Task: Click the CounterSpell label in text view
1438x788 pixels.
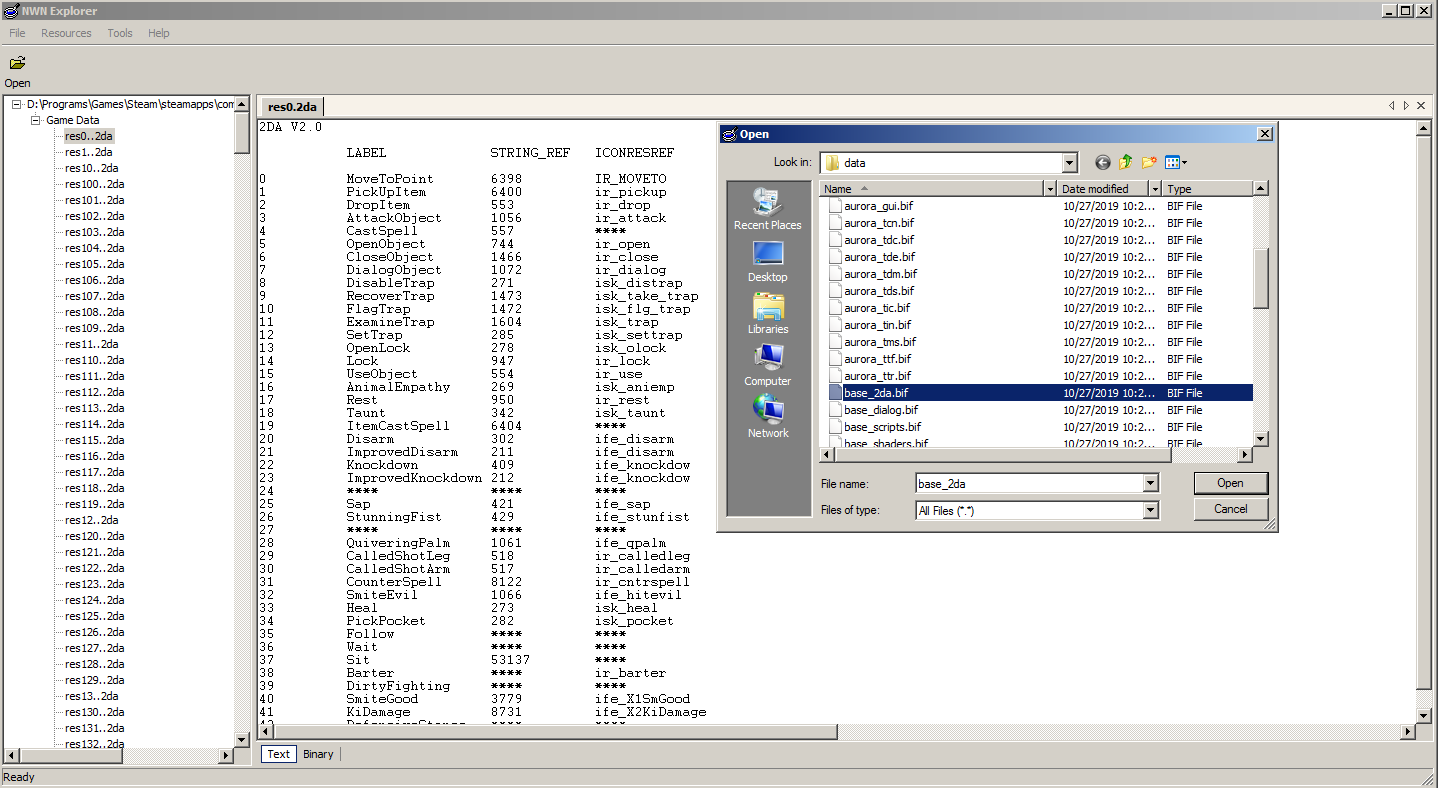Action: click(394, 582)
